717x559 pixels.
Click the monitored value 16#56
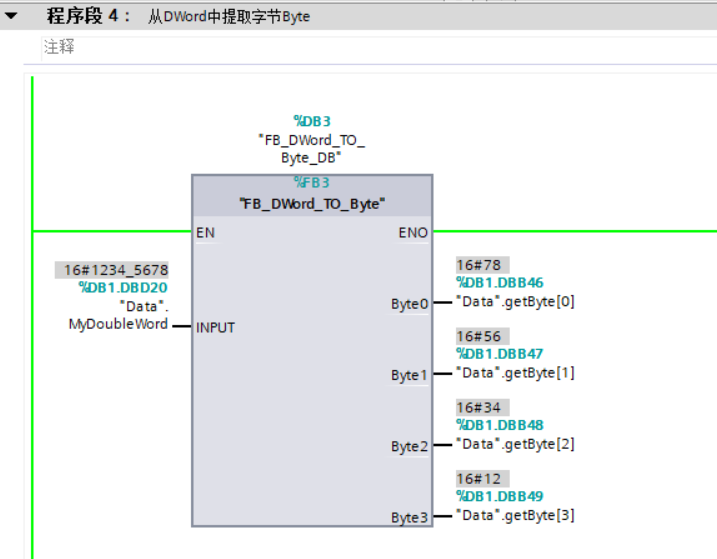coord(482,336)
